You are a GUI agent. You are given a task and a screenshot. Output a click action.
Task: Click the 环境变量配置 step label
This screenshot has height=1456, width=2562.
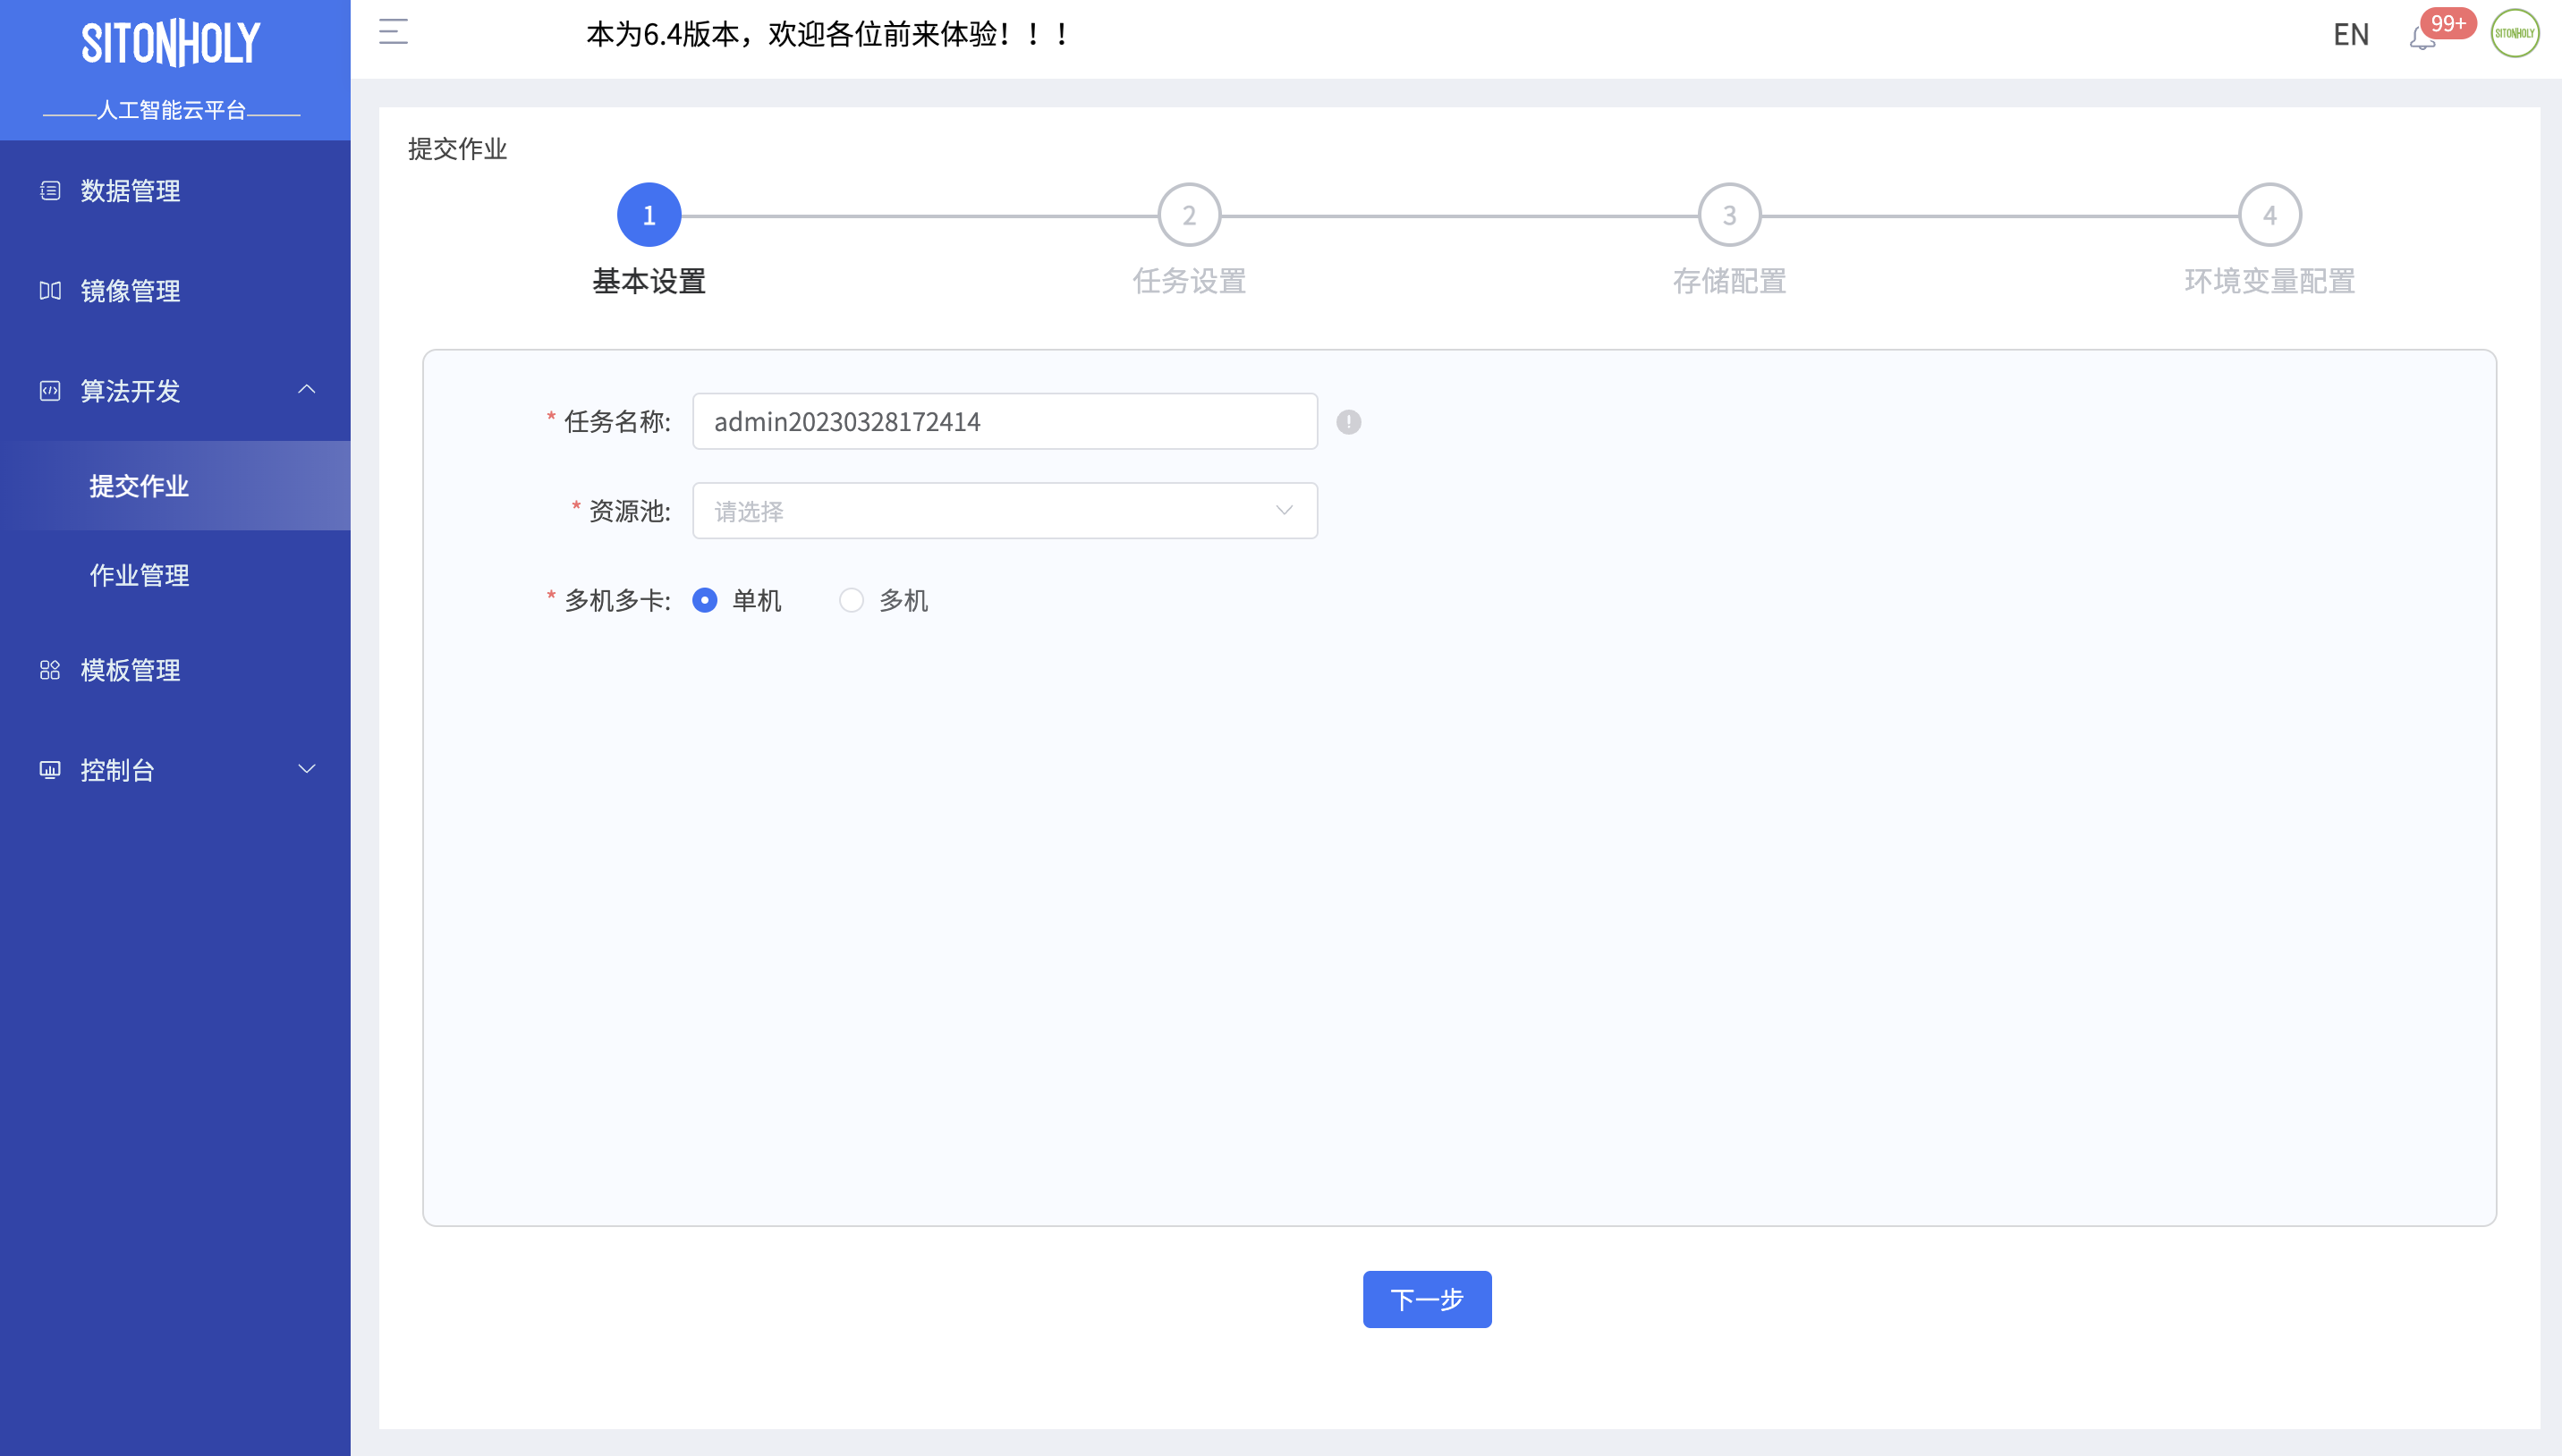(2269, 281)
